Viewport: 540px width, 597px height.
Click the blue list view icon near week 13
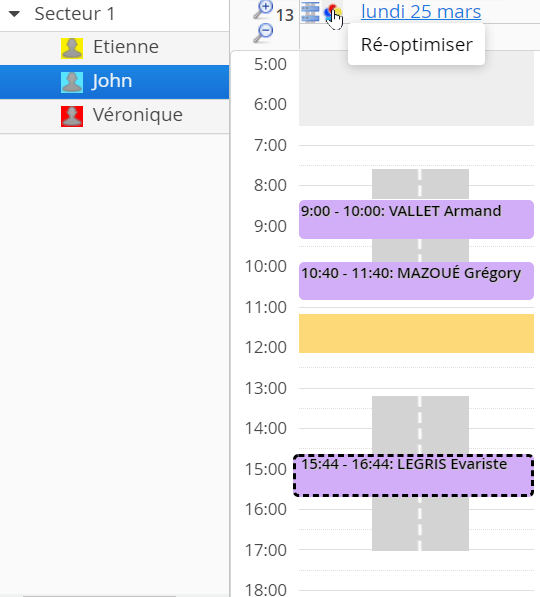310,12
